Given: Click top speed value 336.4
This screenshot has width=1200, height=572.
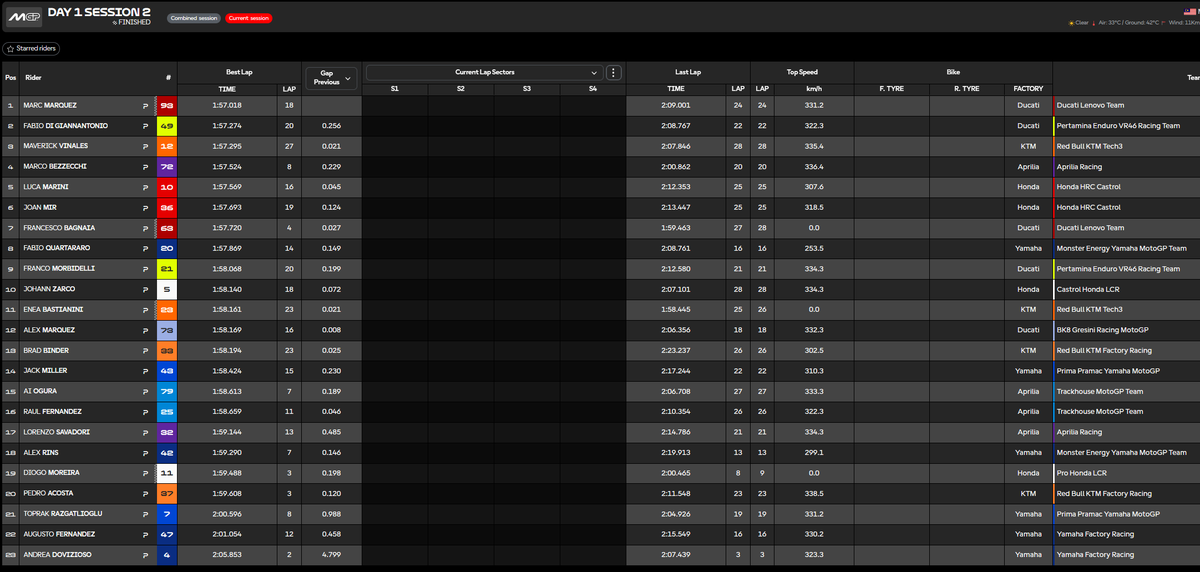Looking at the screenshot, I should tap(813, 167).
